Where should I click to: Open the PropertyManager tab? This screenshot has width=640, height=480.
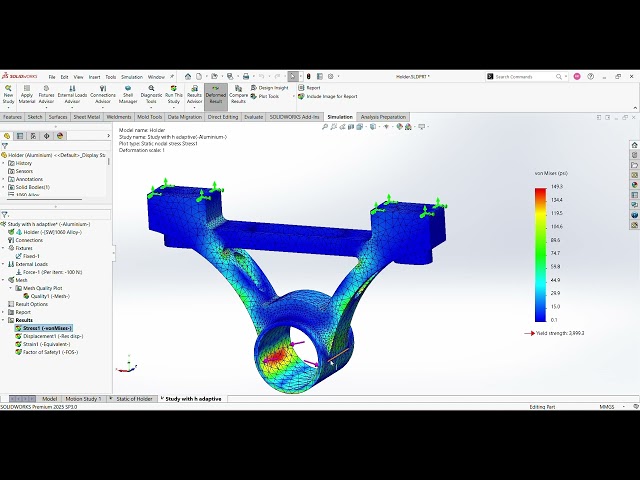point(20,136)
